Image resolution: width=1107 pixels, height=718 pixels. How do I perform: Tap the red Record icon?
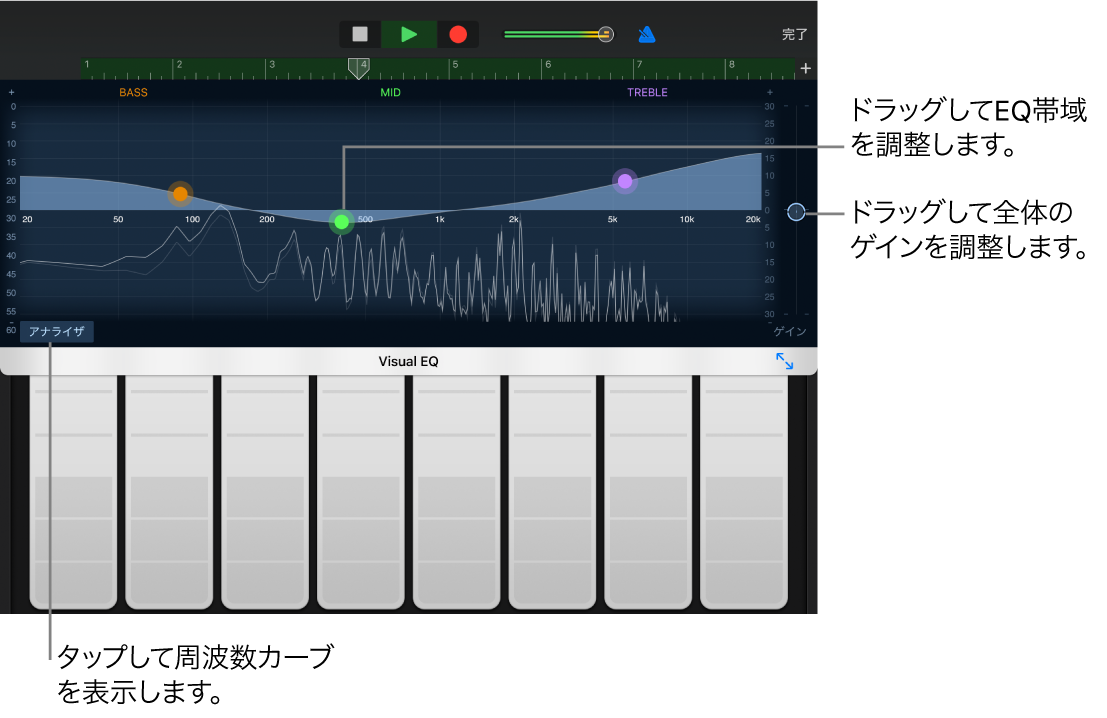(457, 33)
